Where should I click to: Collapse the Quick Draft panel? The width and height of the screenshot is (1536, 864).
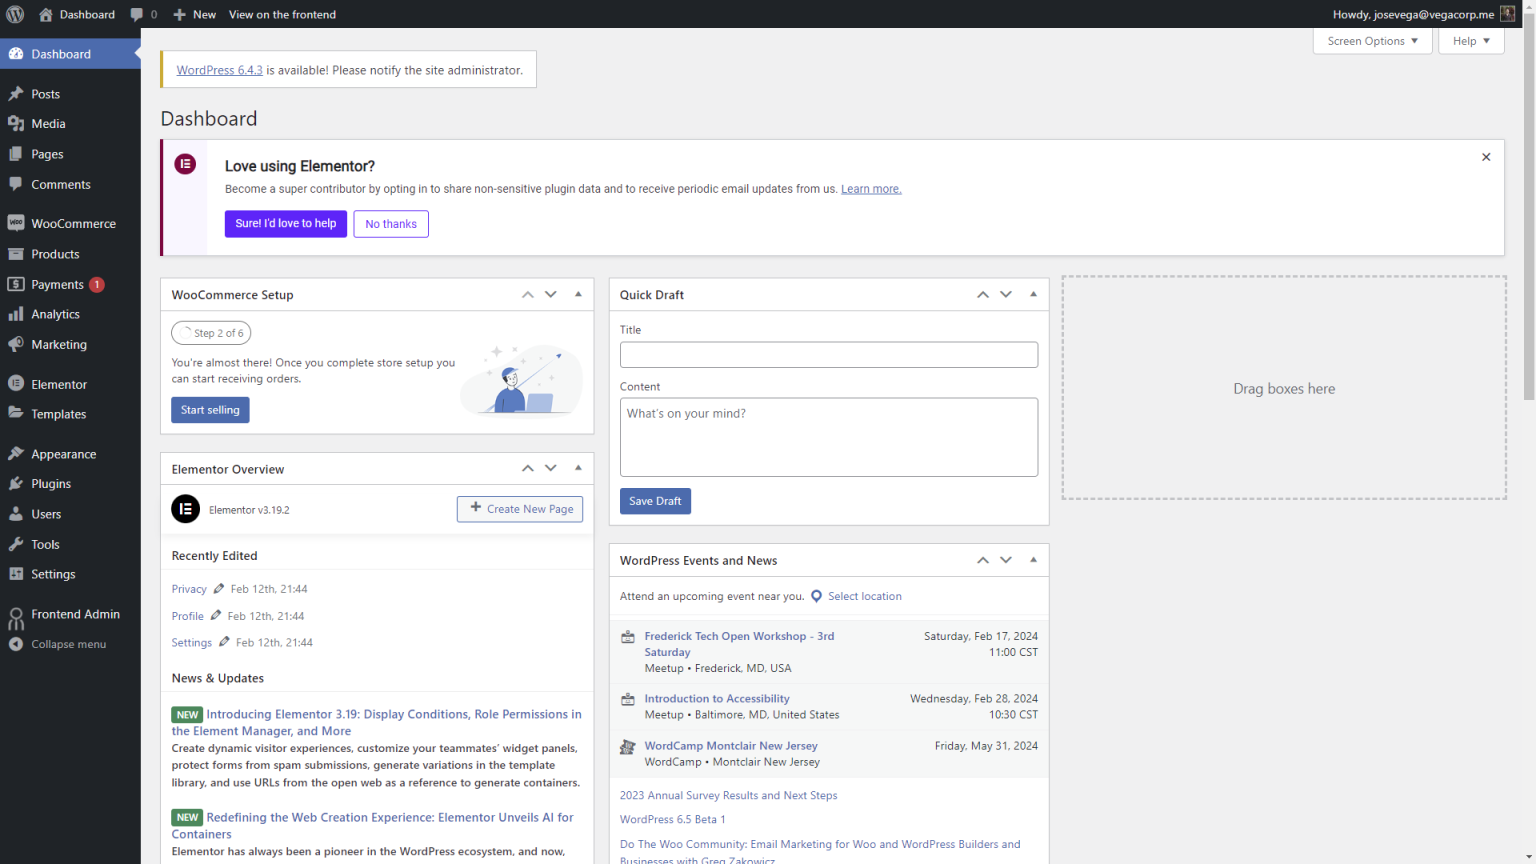(1032, 294)
